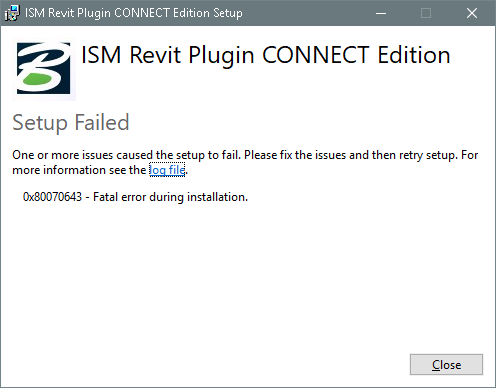The width and height of the screenshot is (496, 388).
Task: Click the window title 'ISM Revit Plugin CONNECT Edition Setup'
Action: point(134,13)
